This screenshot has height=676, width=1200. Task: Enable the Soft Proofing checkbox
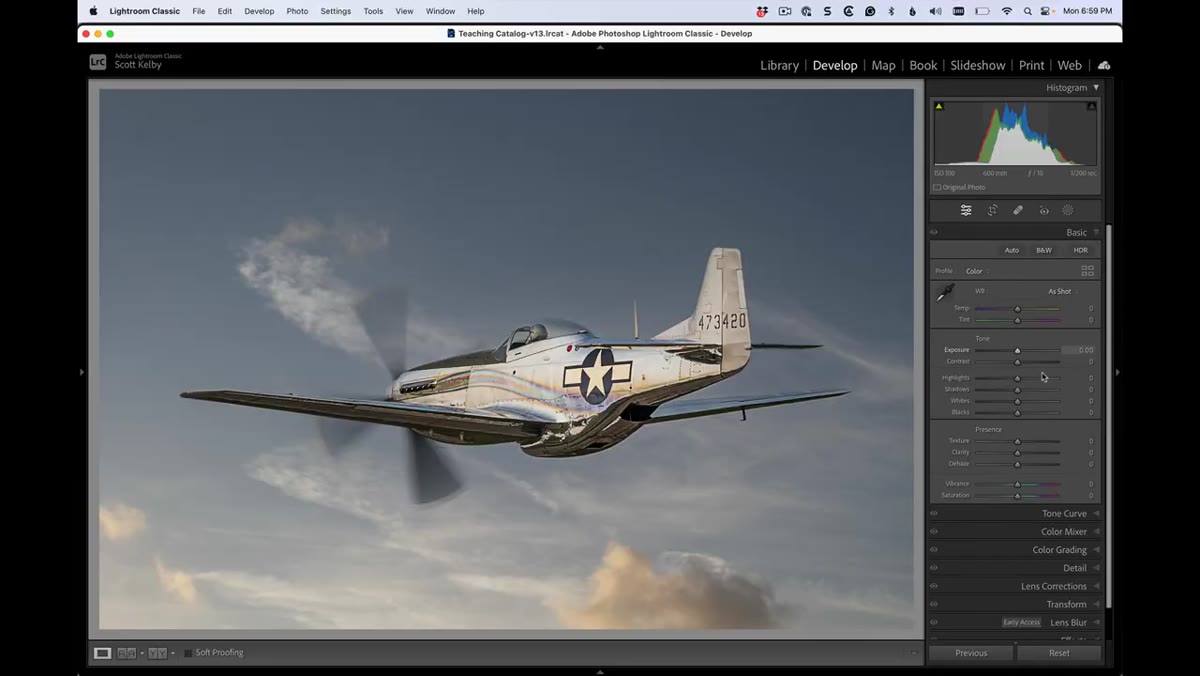188,653
